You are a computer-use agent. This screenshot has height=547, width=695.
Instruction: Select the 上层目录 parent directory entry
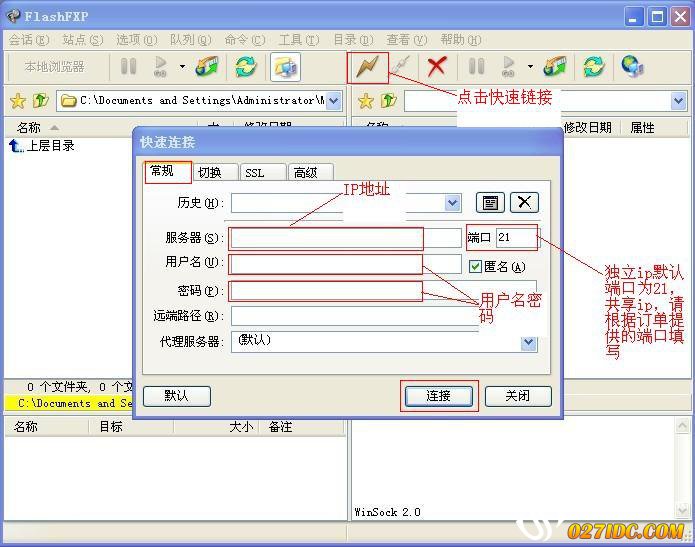pyautogui.click(x=42, y=146)
